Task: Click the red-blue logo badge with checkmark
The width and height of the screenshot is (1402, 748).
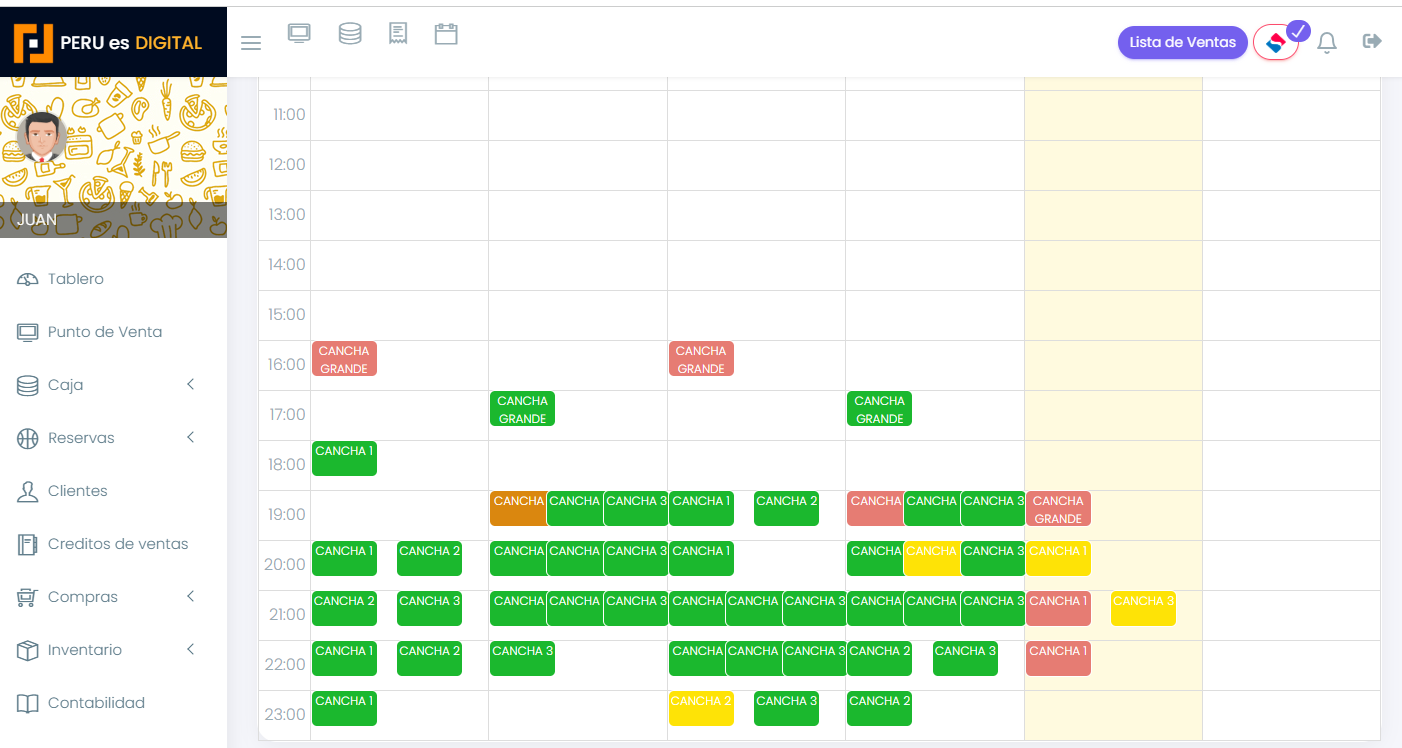Action: [x=1277, y=42]
